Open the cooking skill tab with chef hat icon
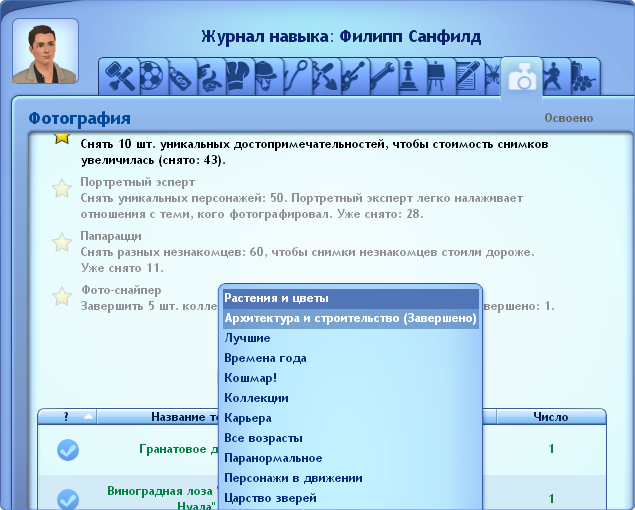Screen dimensions: 635x510 pos(239,76)
